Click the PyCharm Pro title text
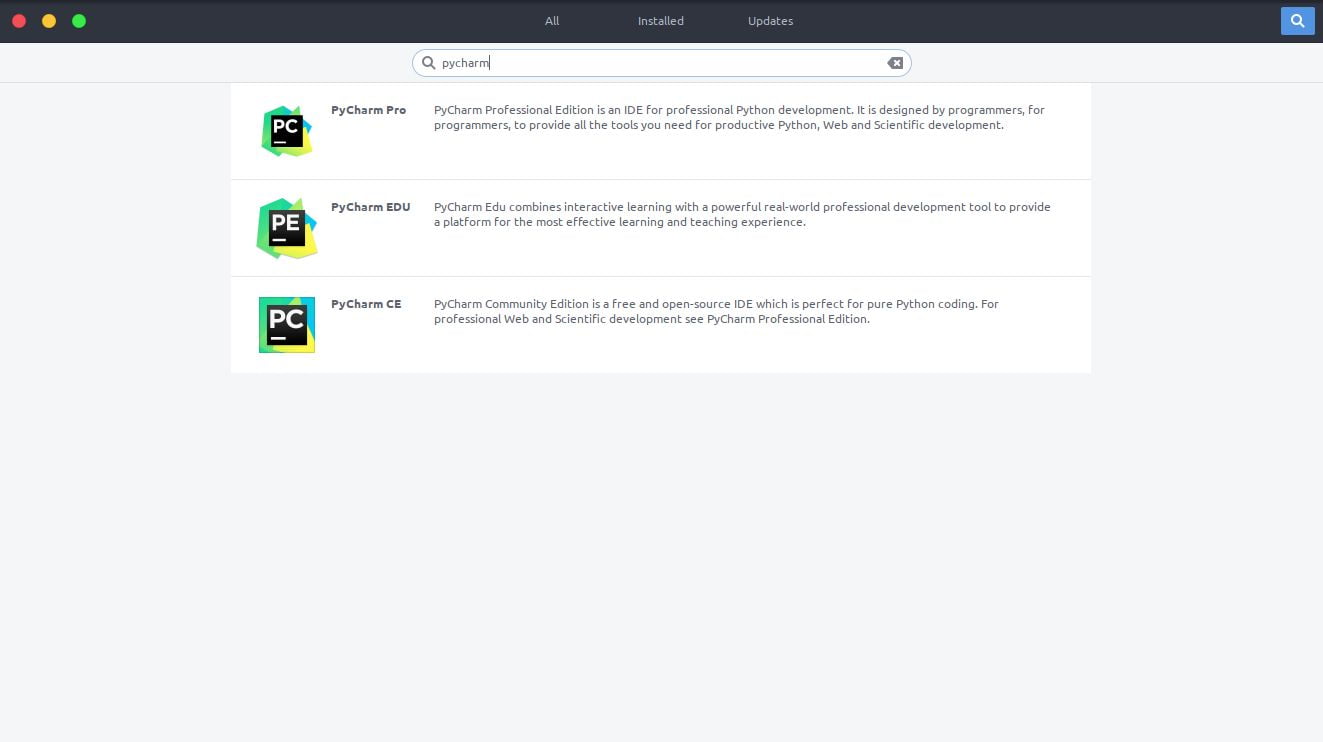The width and height of the screenshot is (1323, 742). pos(368,110)
